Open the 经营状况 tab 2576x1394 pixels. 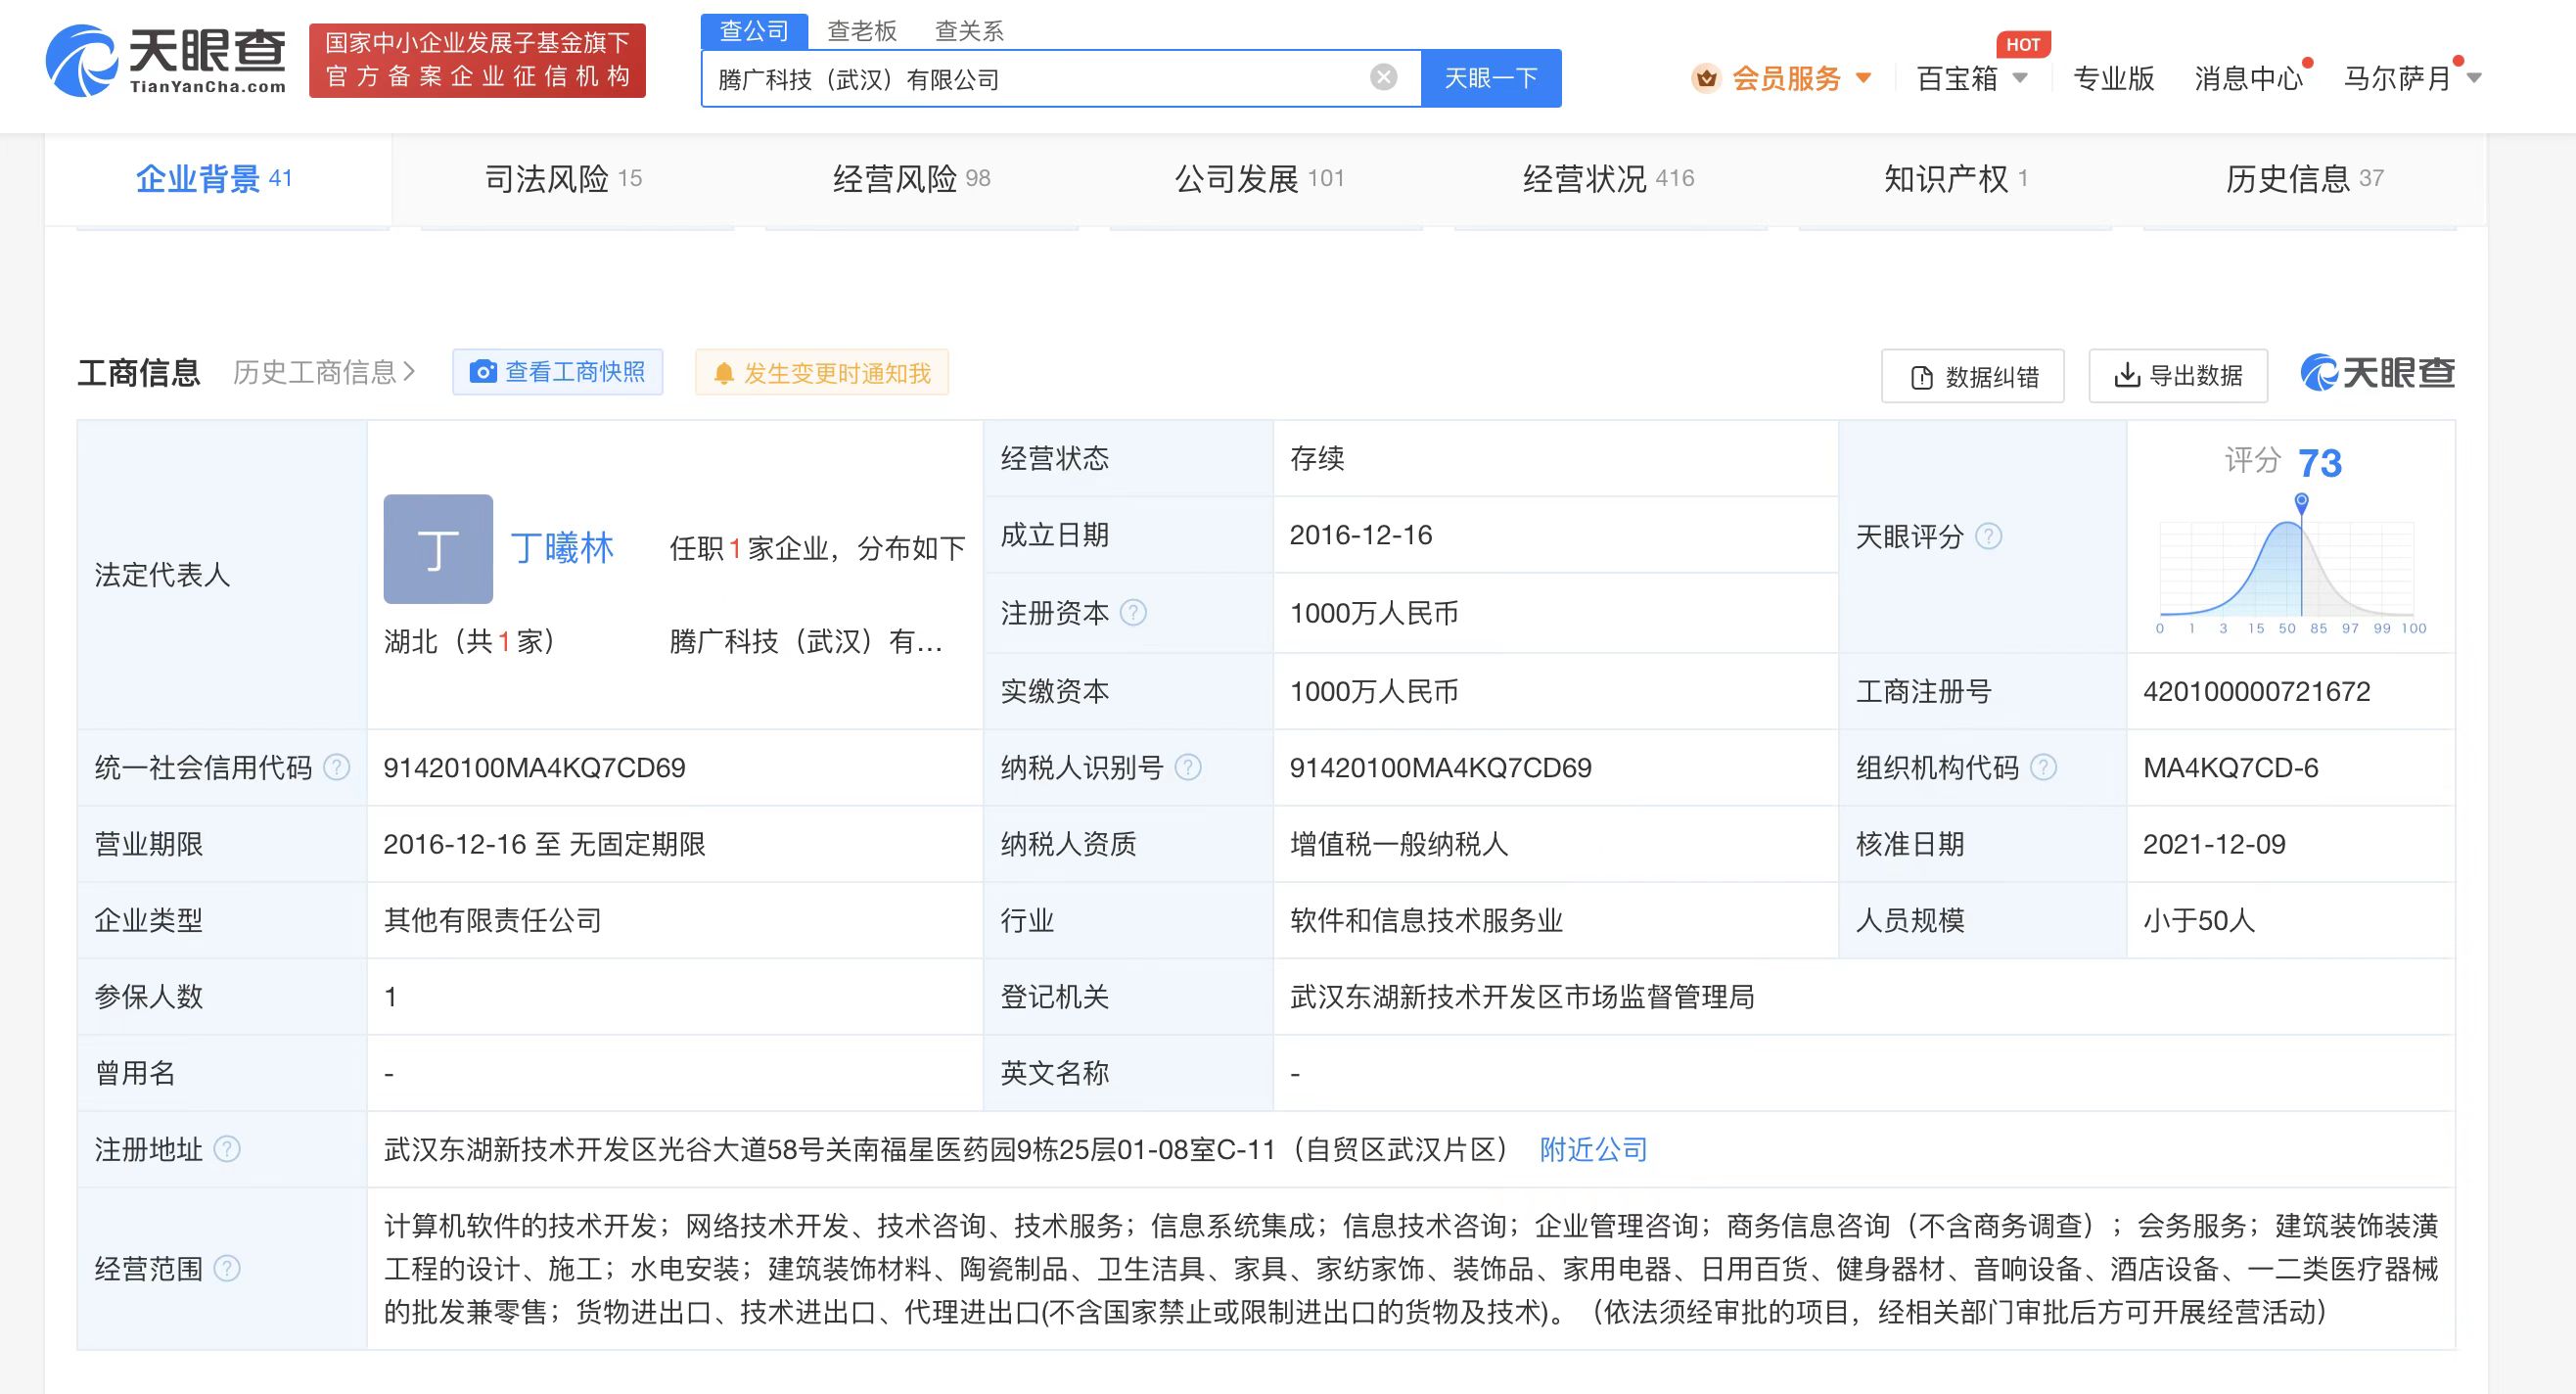(1608, 179)
